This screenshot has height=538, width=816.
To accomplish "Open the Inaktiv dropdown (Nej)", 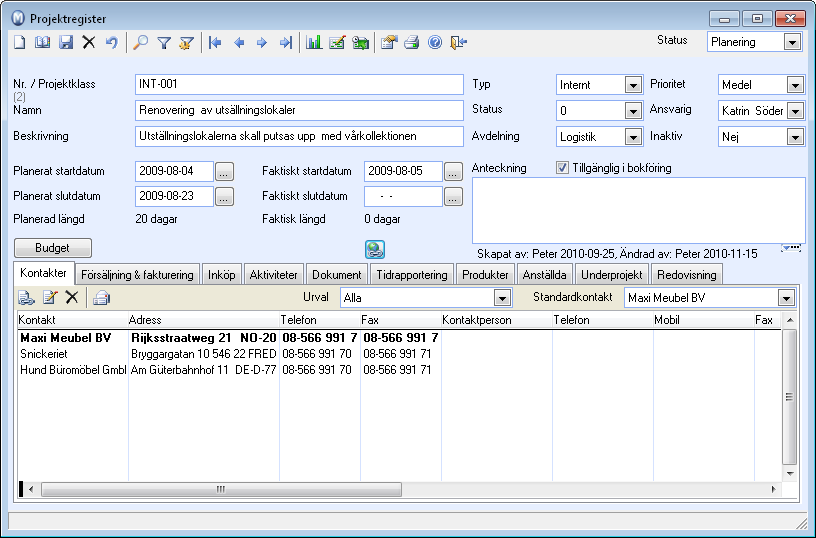I will click(795, 137).
